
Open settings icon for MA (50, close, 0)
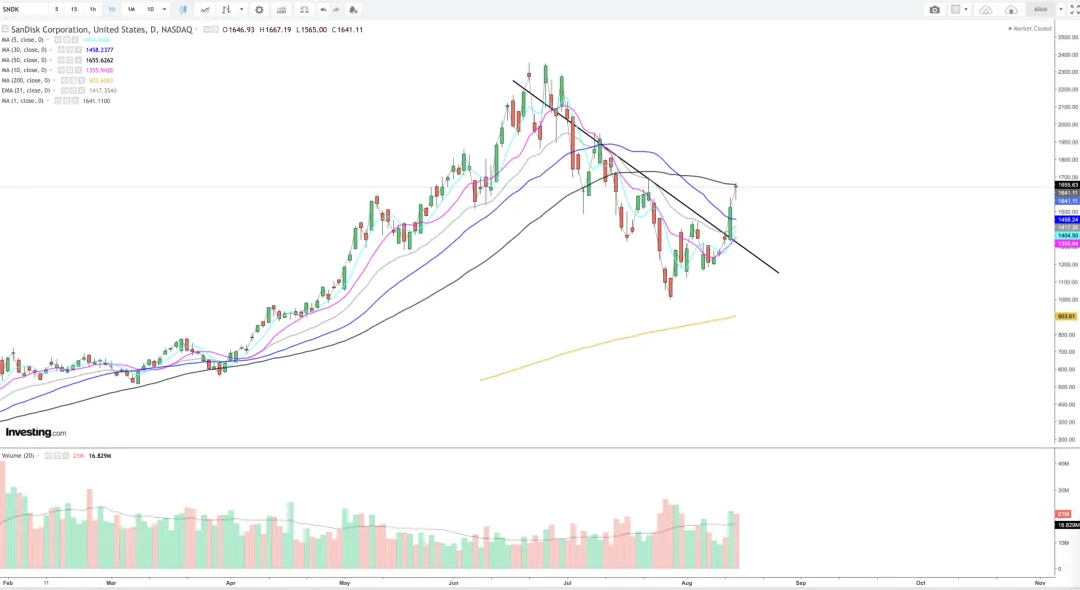pyautogui.click(x=69, y=60)
